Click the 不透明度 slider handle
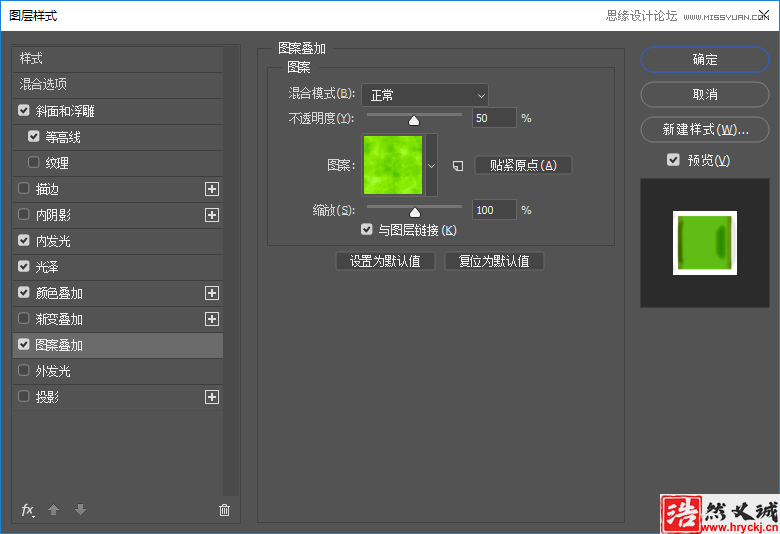The width and height of the screenshot is (780, 534). point(414,120)
